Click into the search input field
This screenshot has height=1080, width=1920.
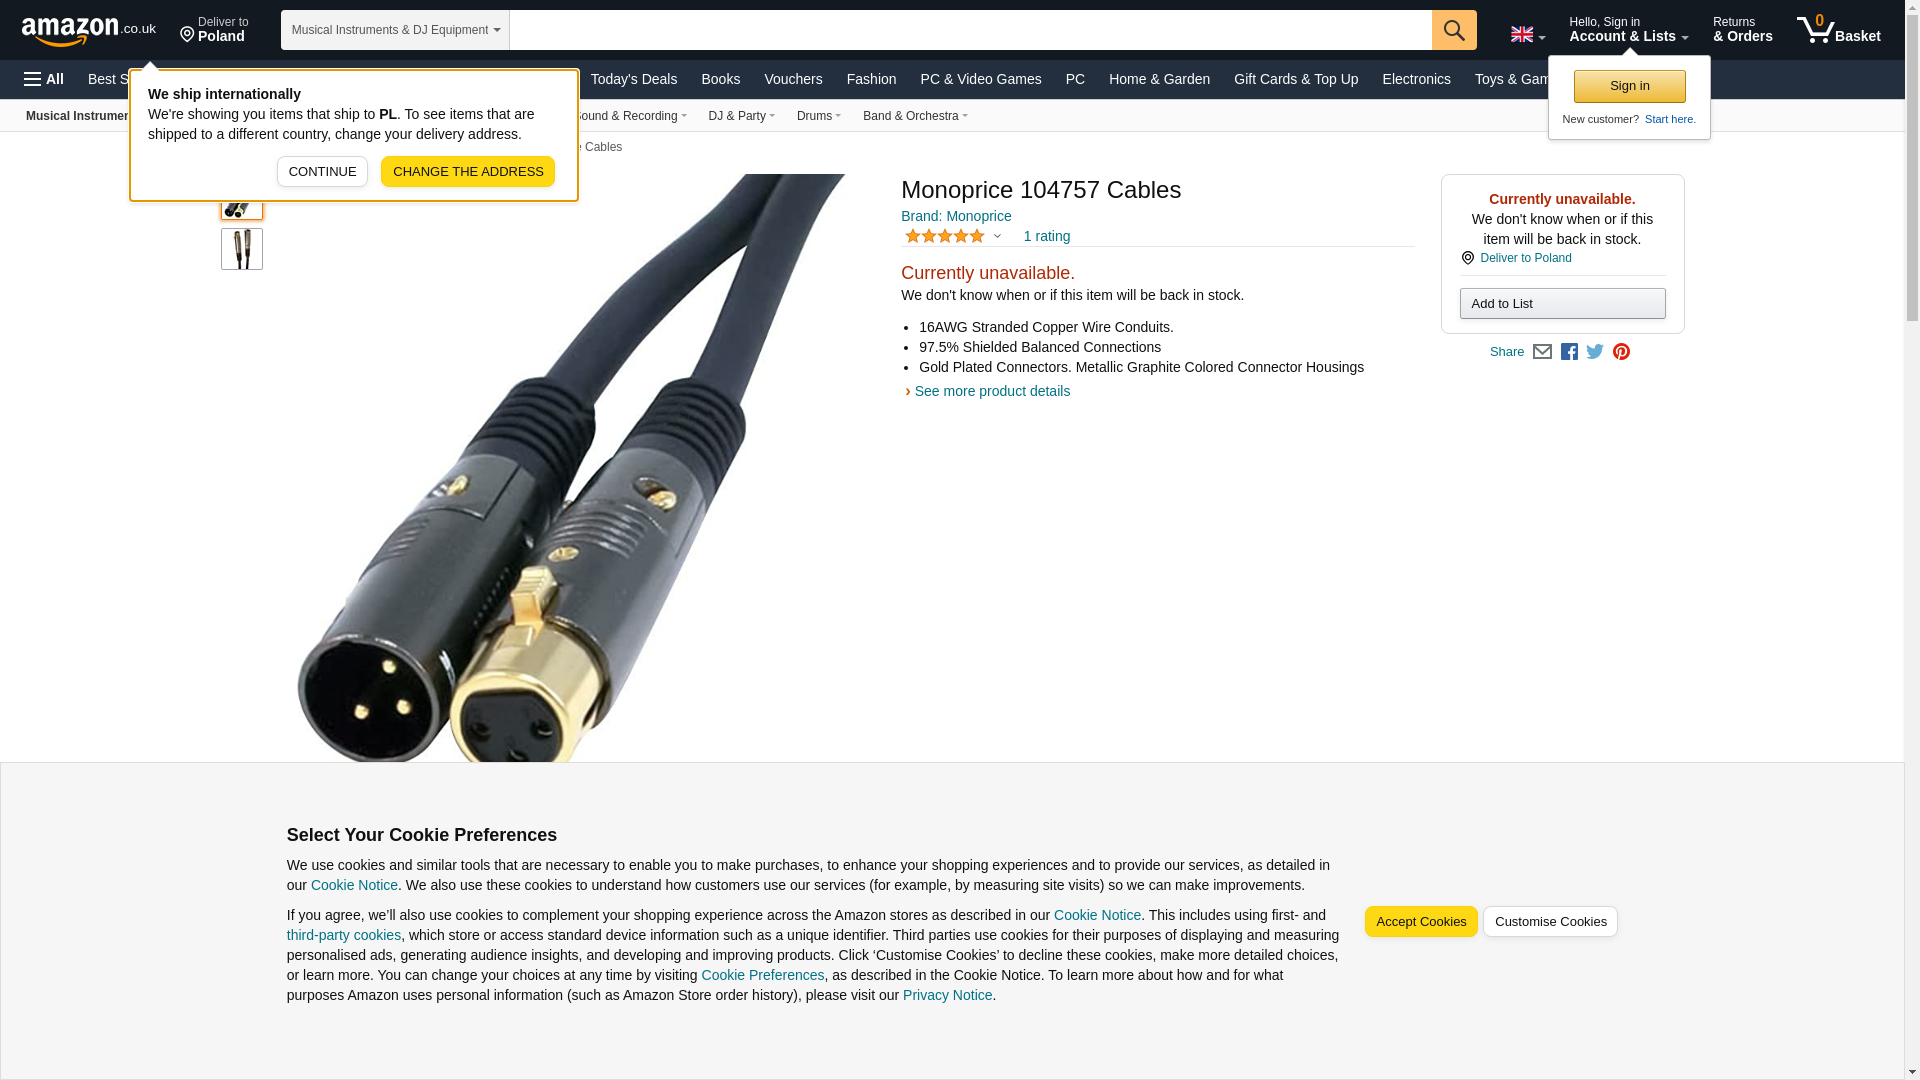(970, 30)
